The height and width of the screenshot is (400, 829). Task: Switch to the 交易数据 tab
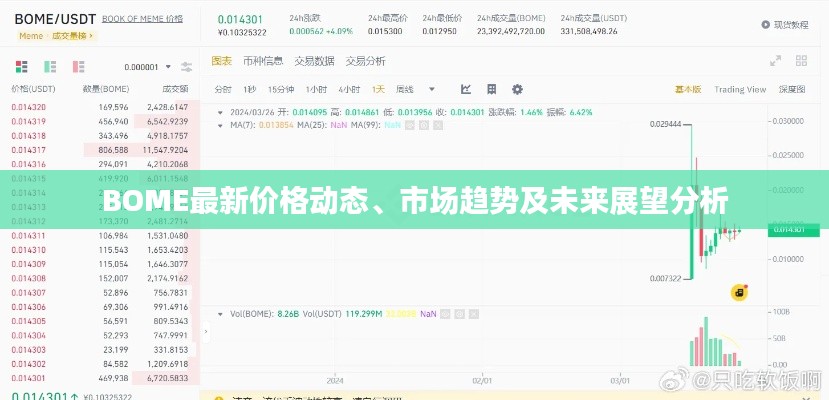tap(314, 61)
